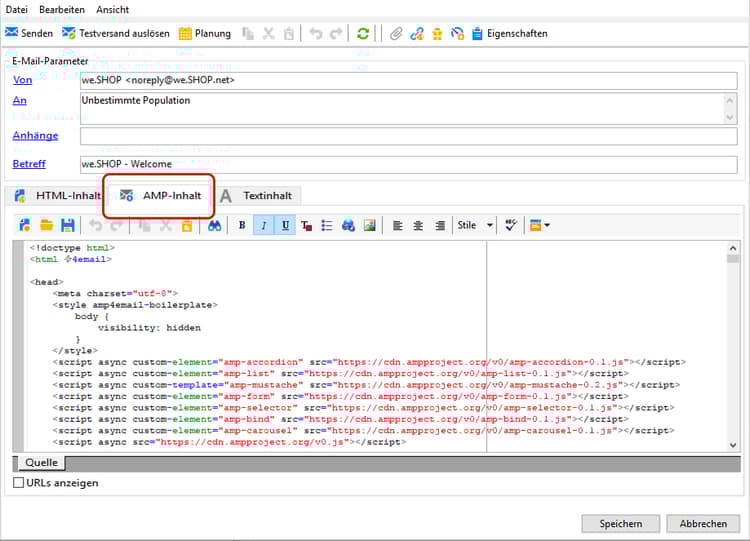This screenshot has width=750, height=541.
Task: Switch to the AMP-Inhalt tab
Action: point(160,196)
